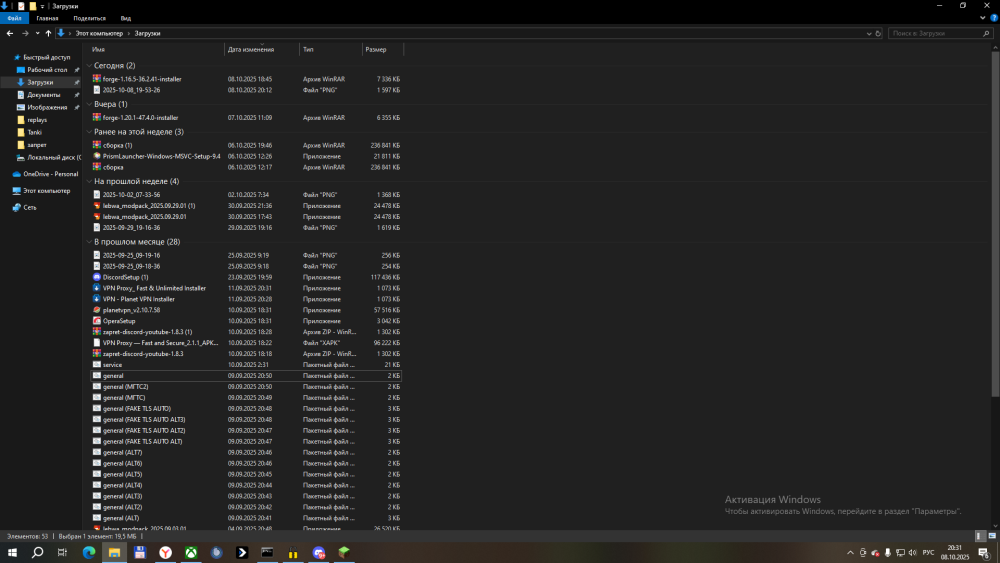Screen dimensions: 1000x563
Task: Open the Minecraft grass block taskbar icon
Action: (344, 552)
